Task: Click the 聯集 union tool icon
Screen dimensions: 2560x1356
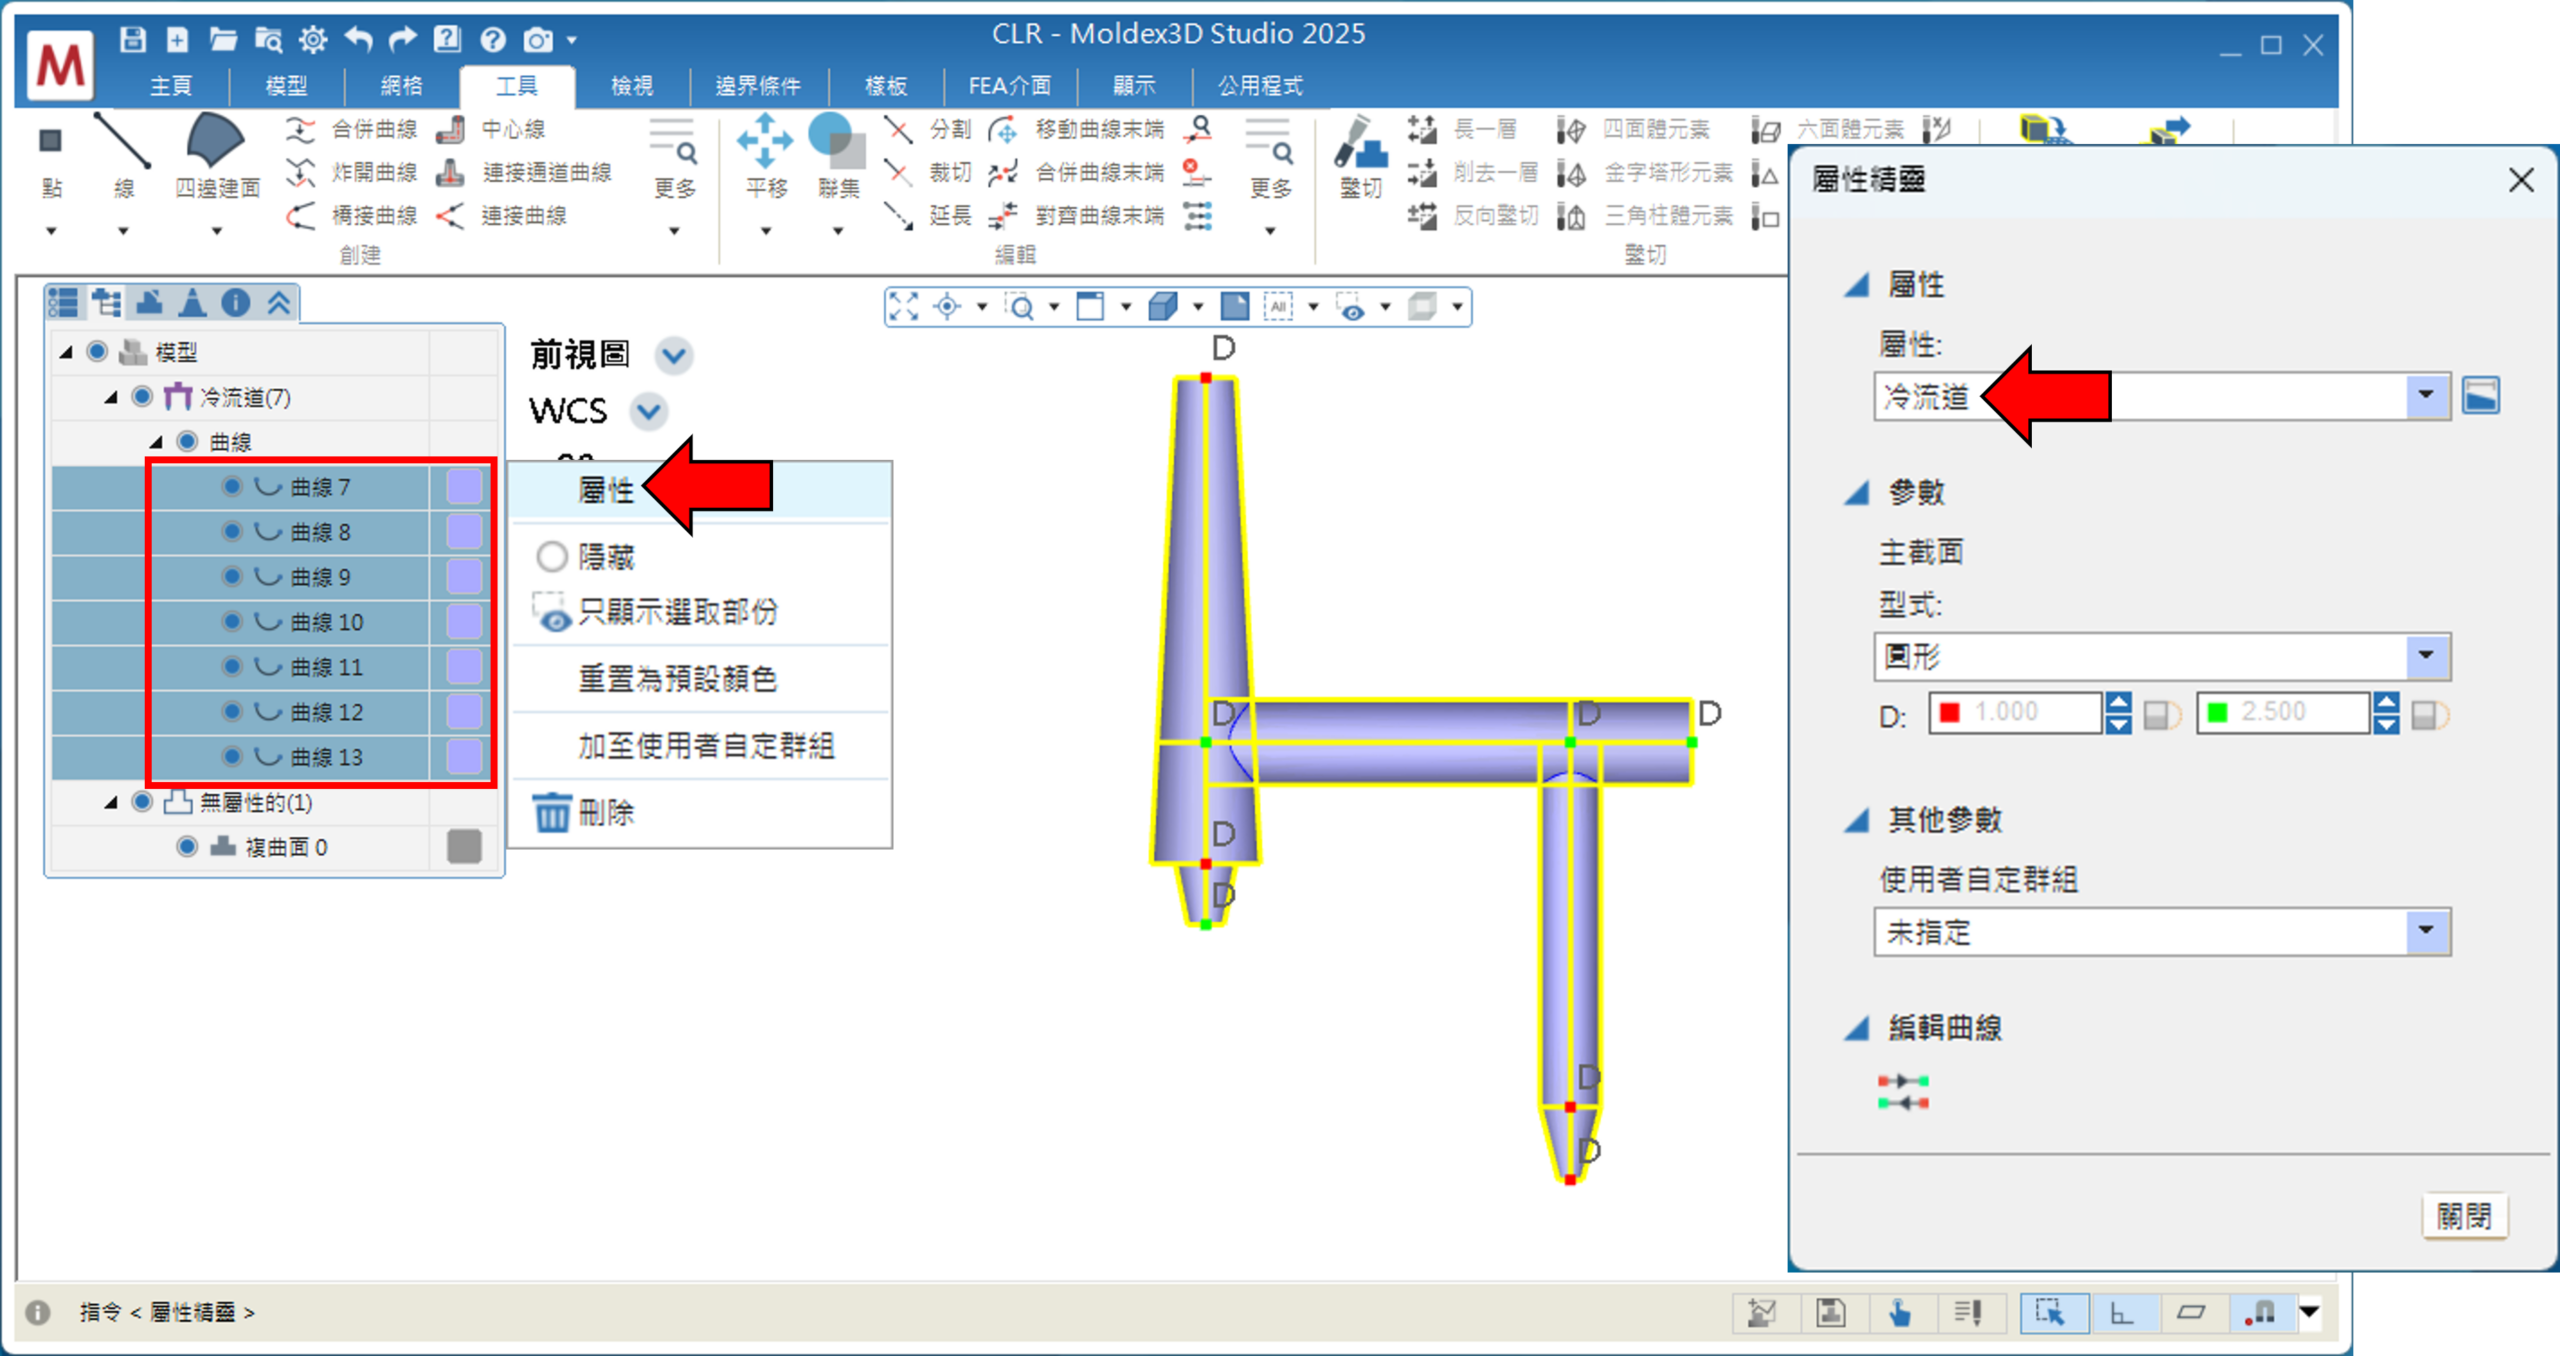Action: point(836,142)
